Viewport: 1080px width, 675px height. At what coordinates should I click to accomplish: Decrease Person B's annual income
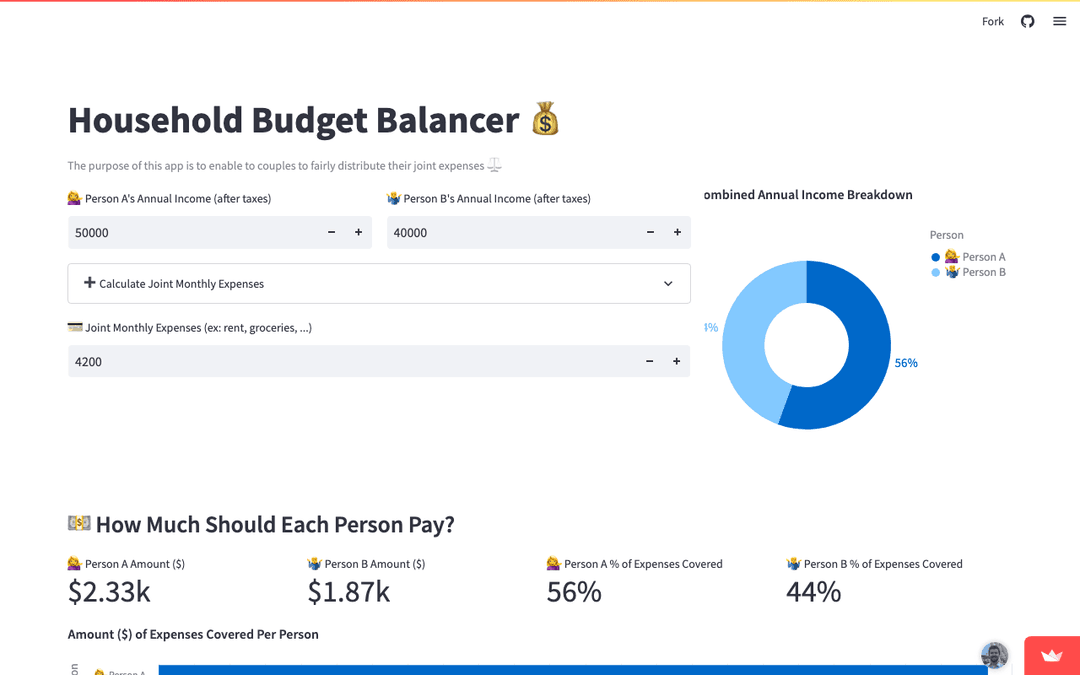tap(650, 232)
